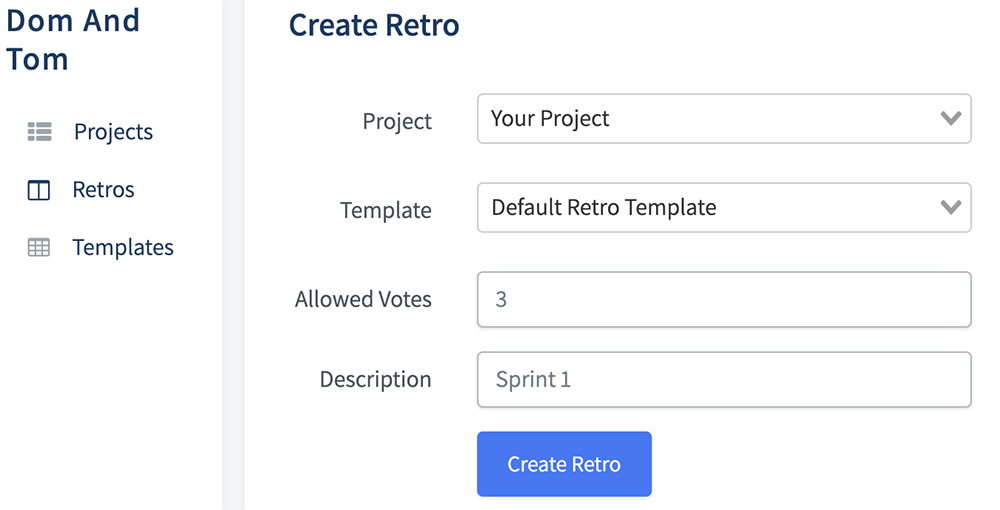This screenshot has width=1000, height=510.
Task: Click the Projects list icon in sidebar
Action: (x=39, y=131)
